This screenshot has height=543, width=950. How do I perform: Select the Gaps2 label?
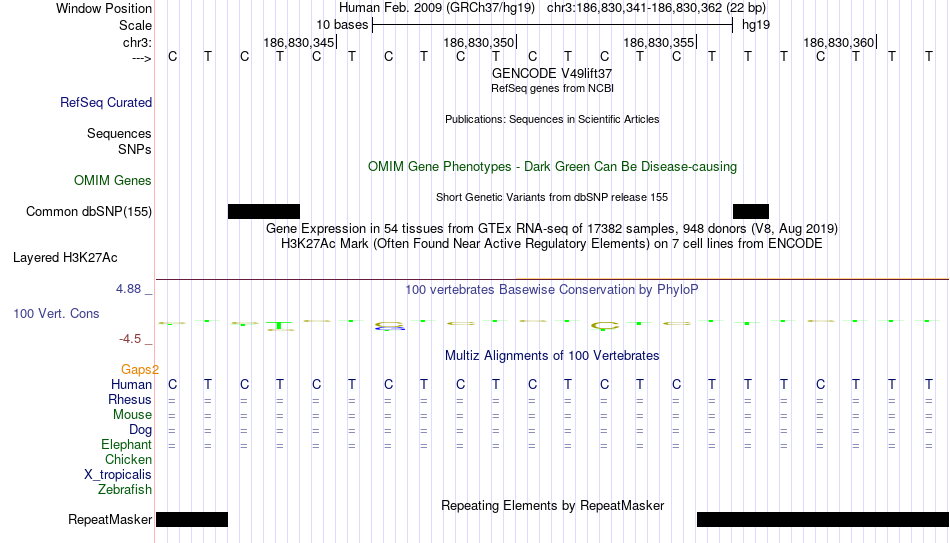pos(140,370)
